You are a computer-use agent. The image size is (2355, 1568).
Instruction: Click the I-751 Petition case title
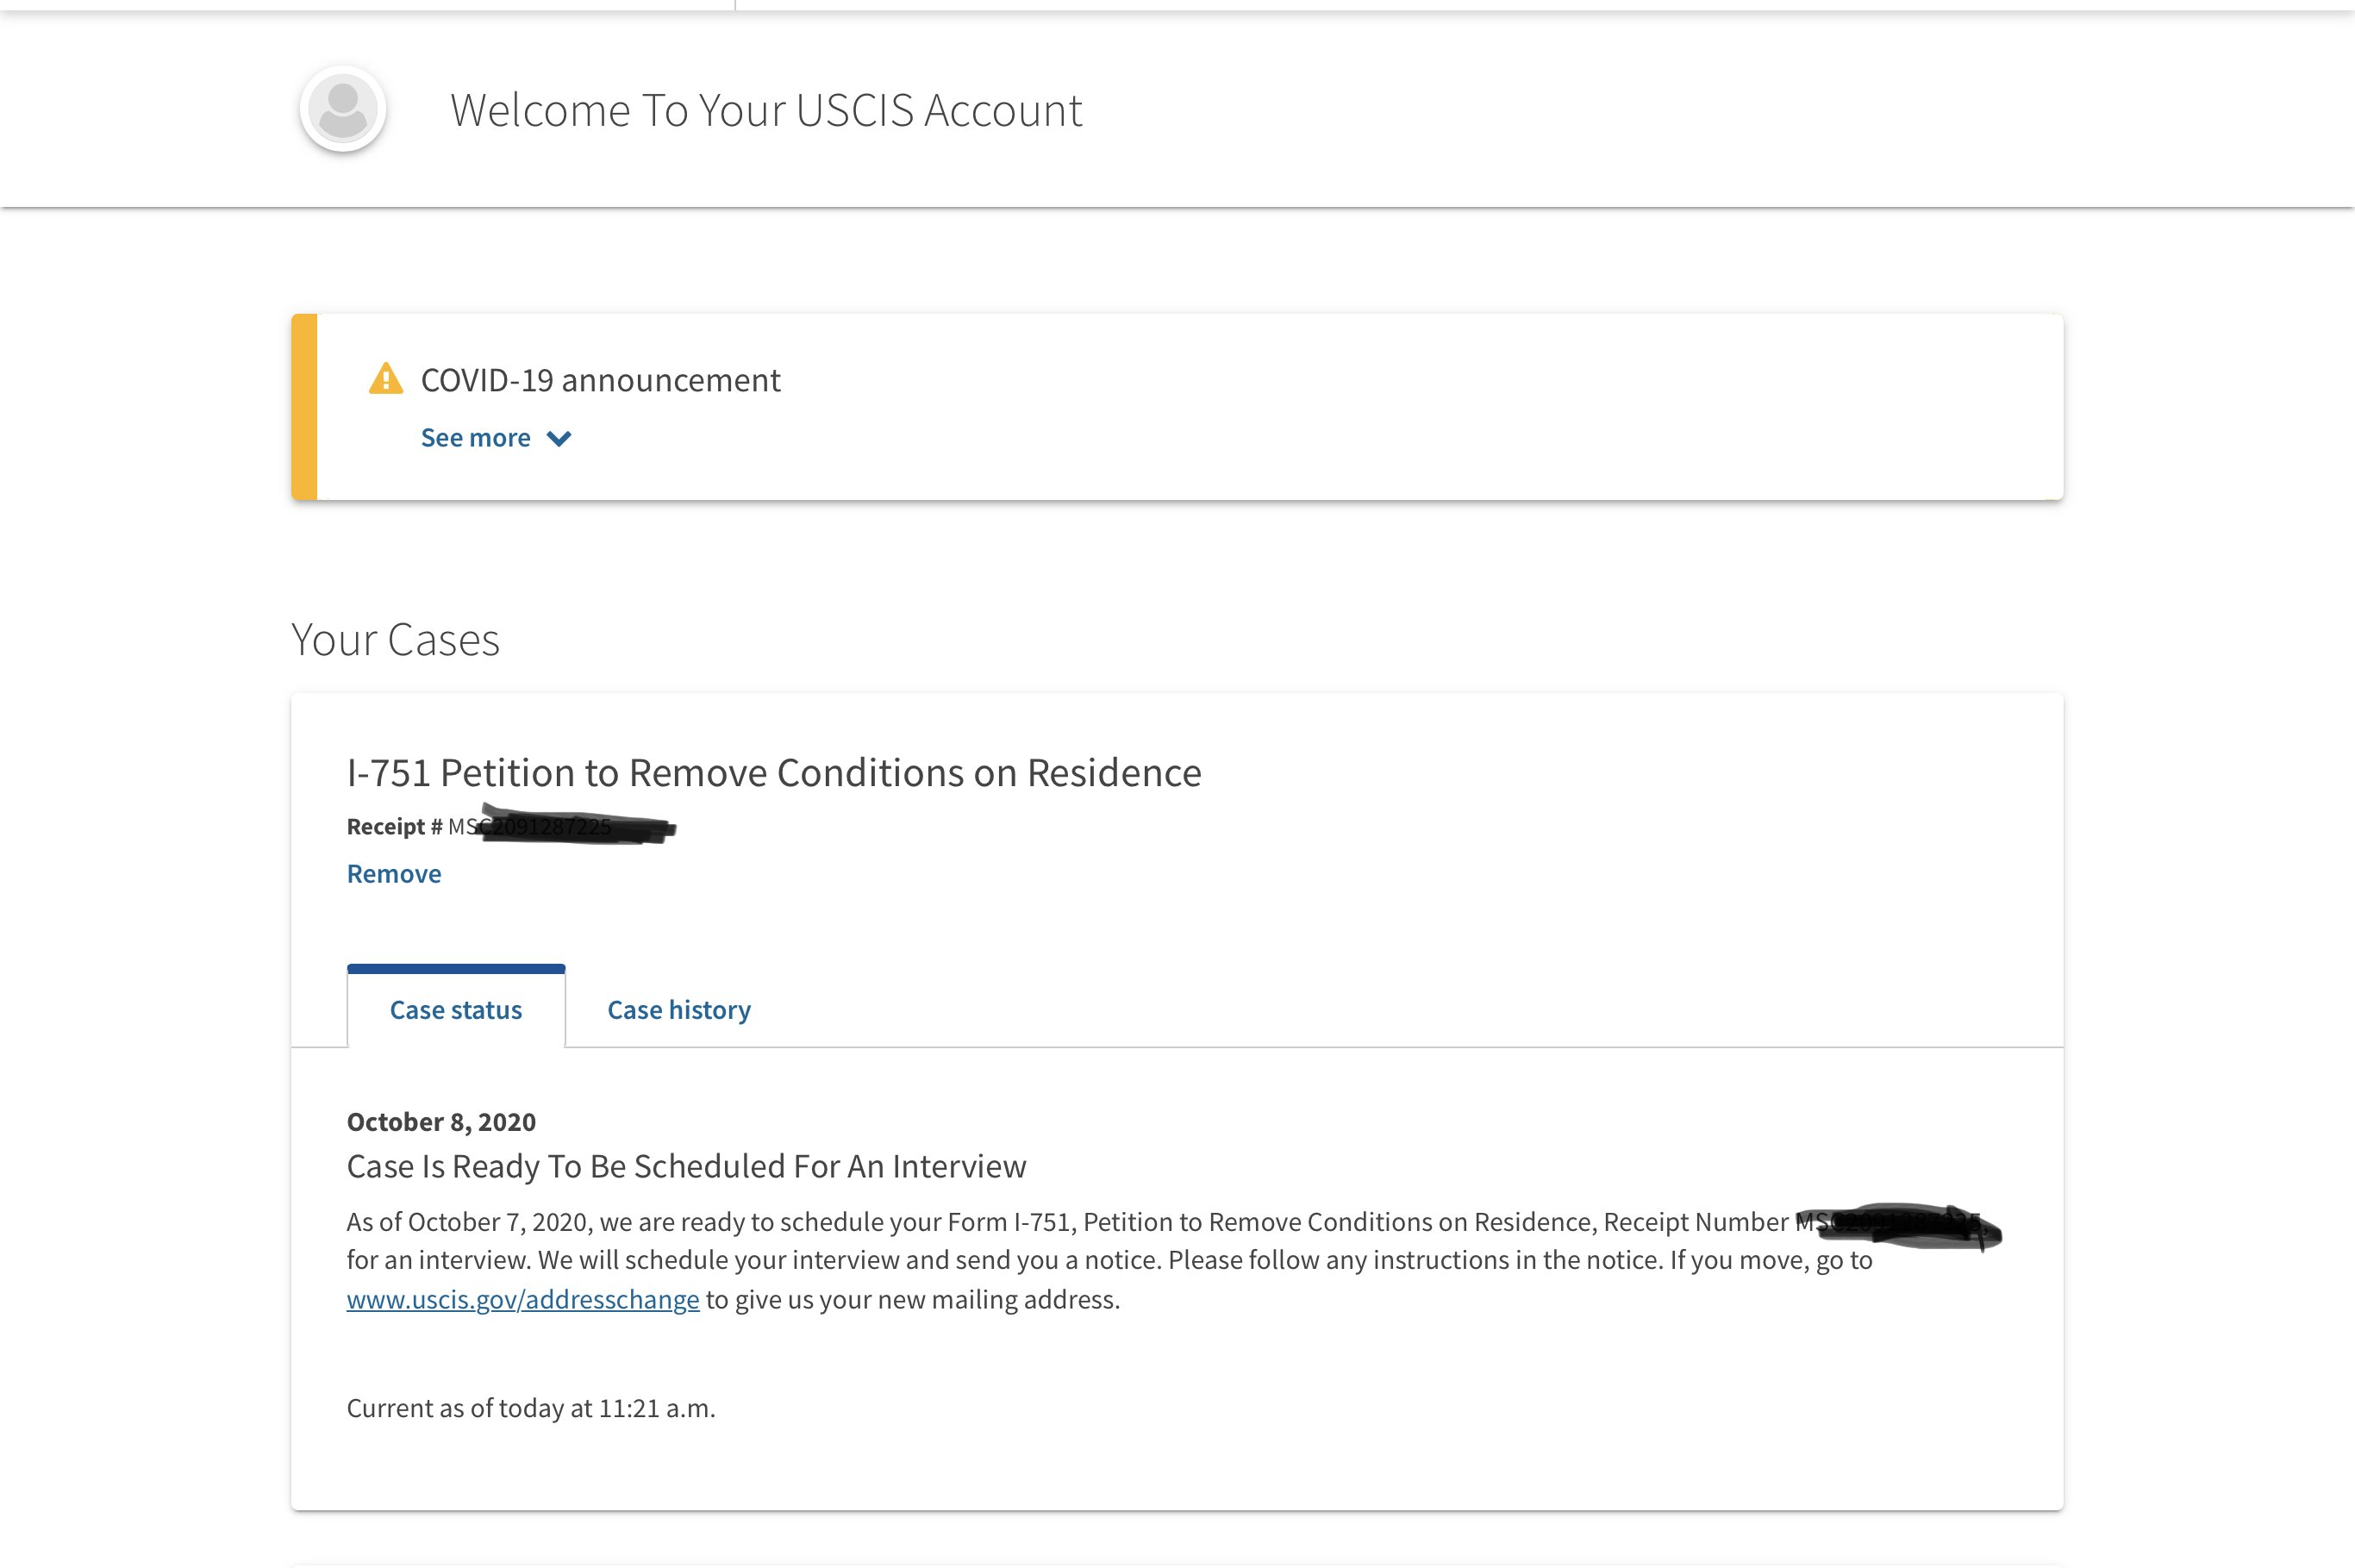(774, 773)
